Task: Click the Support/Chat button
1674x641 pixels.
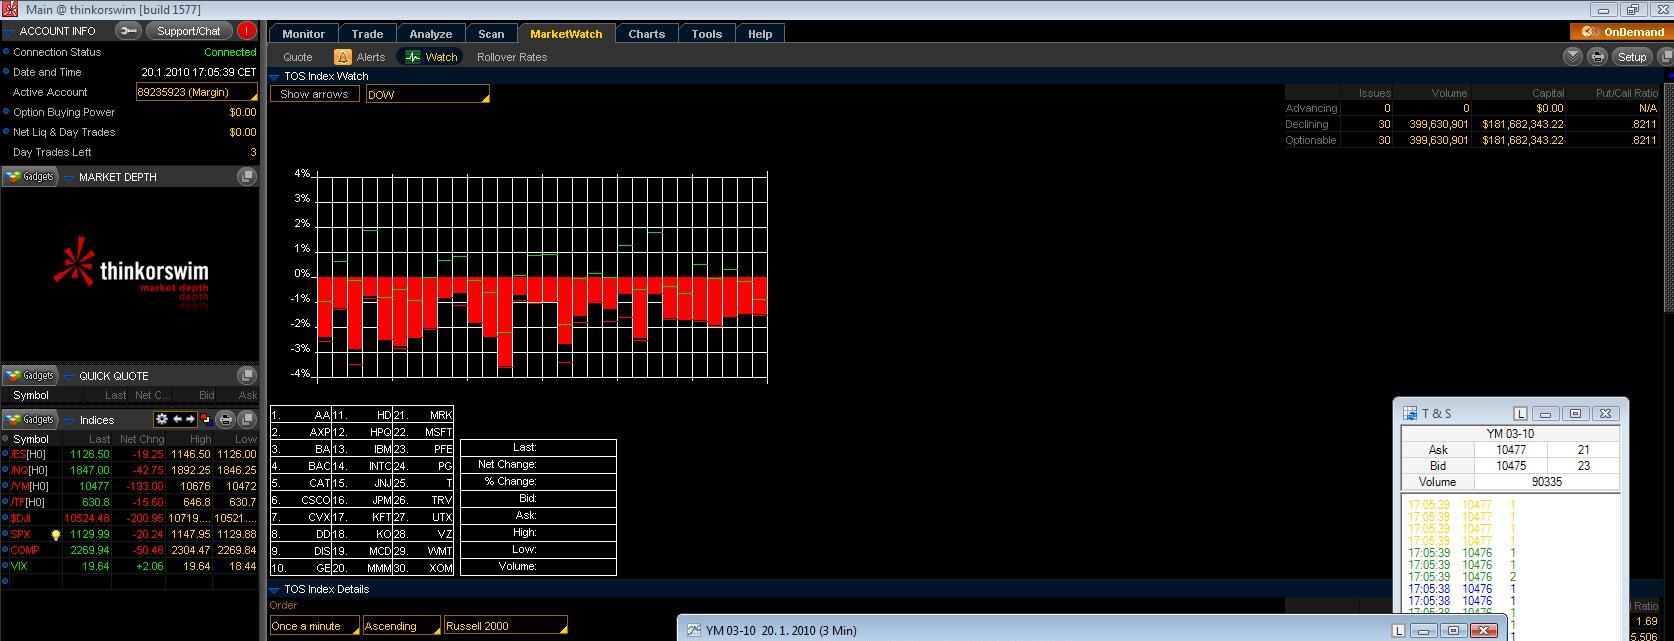Action: point(188,31)
